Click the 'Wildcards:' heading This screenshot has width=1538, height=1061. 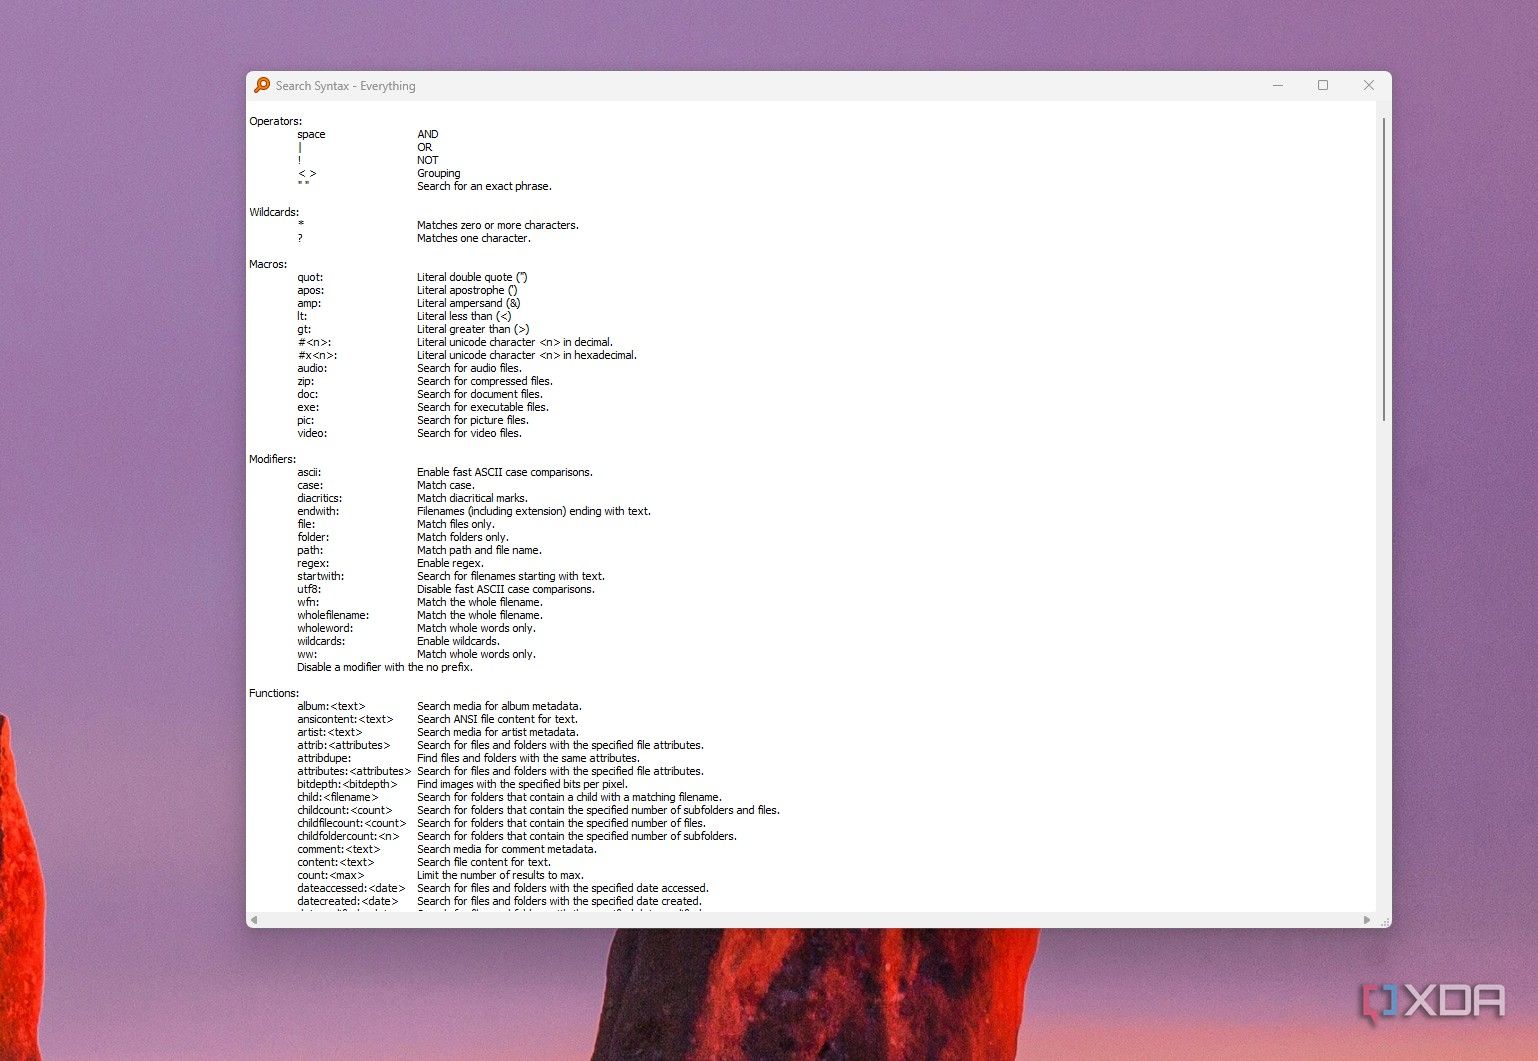pyautogui.click(x=274, y=212)
